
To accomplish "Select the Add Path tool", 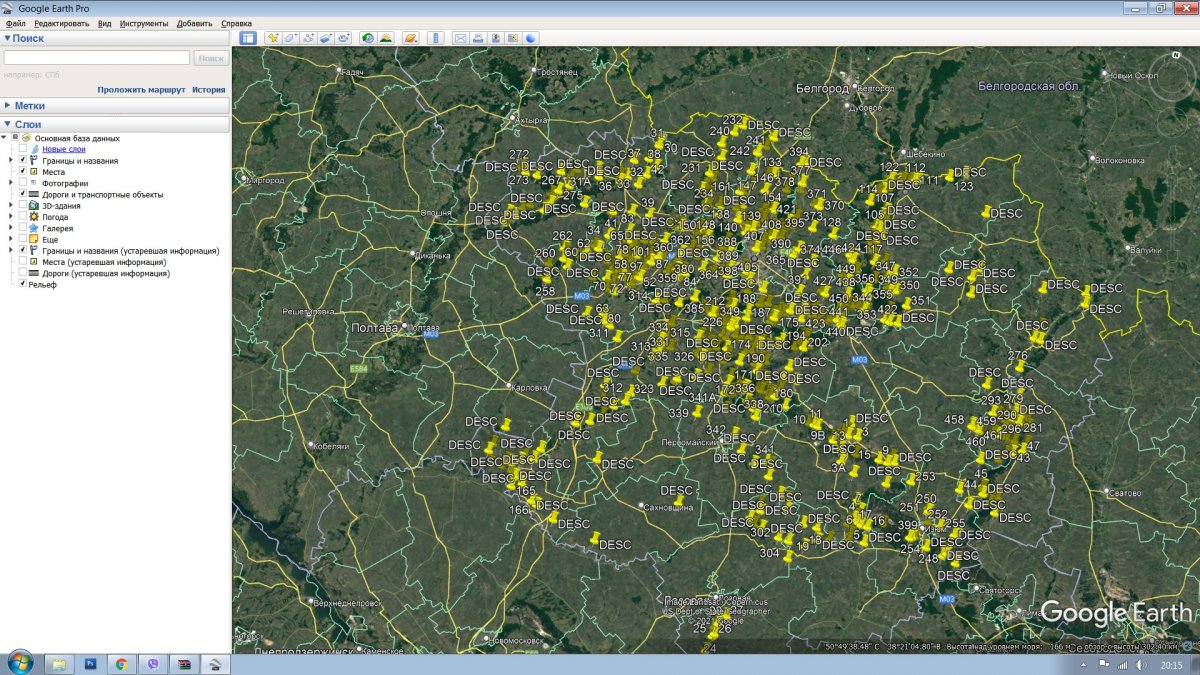I will pos(308,38).
